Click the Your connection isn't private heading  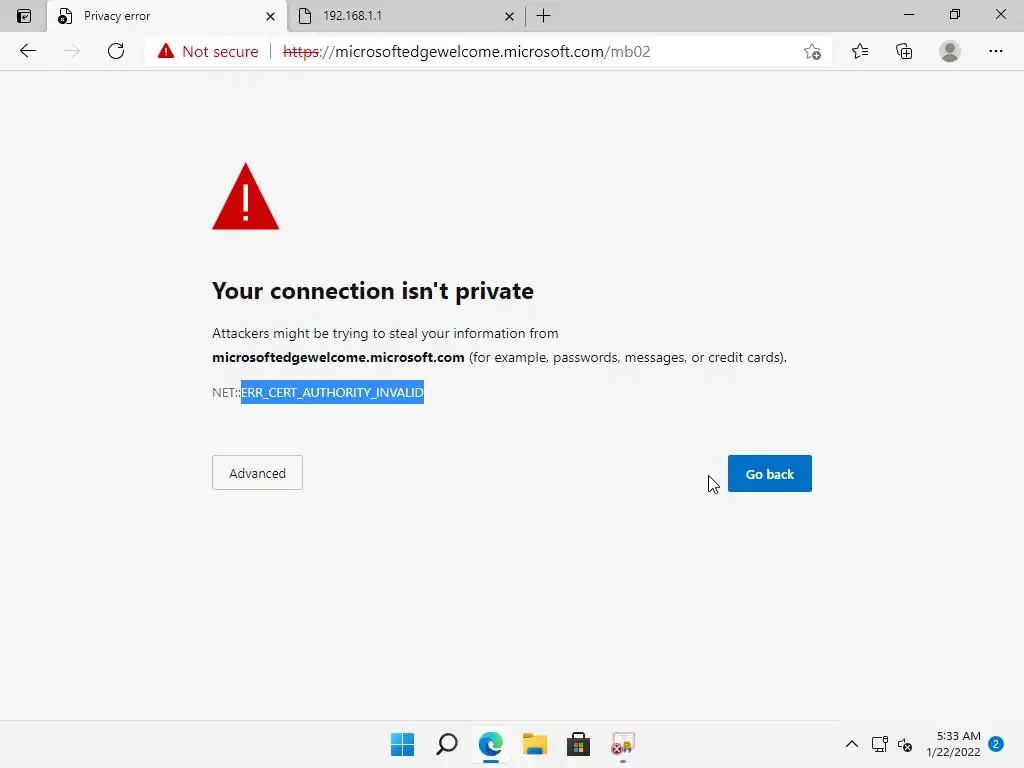click(373, 291)
